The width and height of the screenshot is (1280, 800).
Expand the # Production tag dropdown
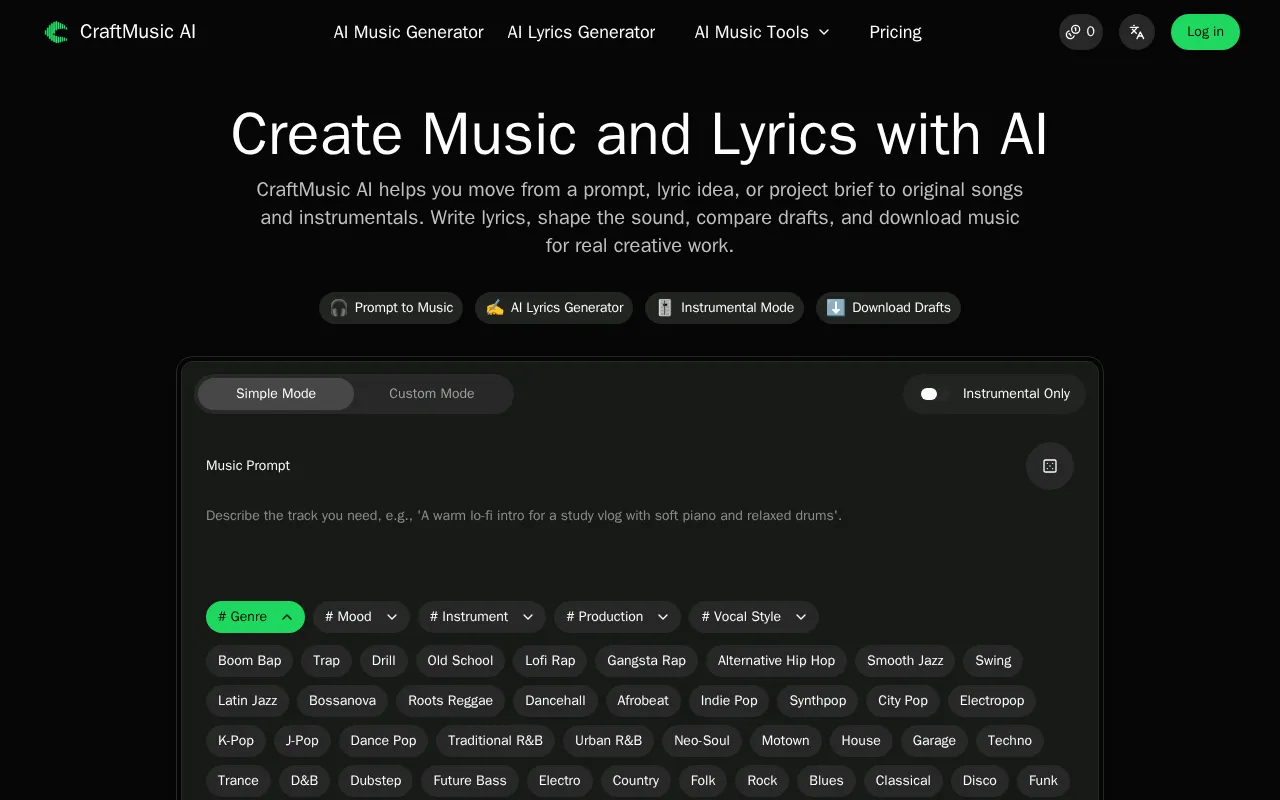(x=617, y=617)
